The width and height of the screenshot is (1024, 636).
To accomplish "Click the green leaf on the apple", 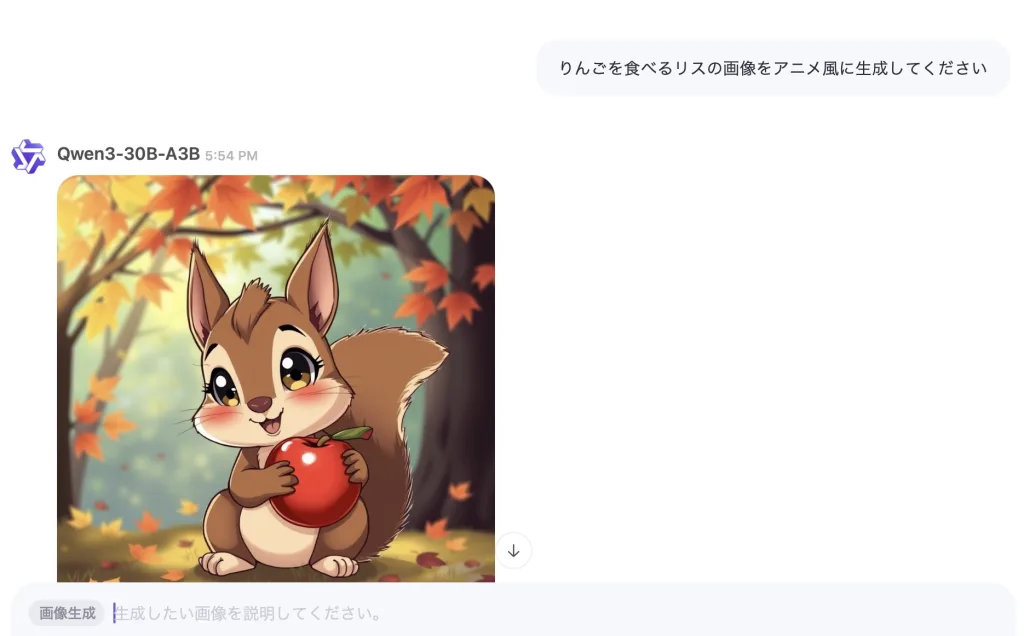I will (x=351, y=434).
